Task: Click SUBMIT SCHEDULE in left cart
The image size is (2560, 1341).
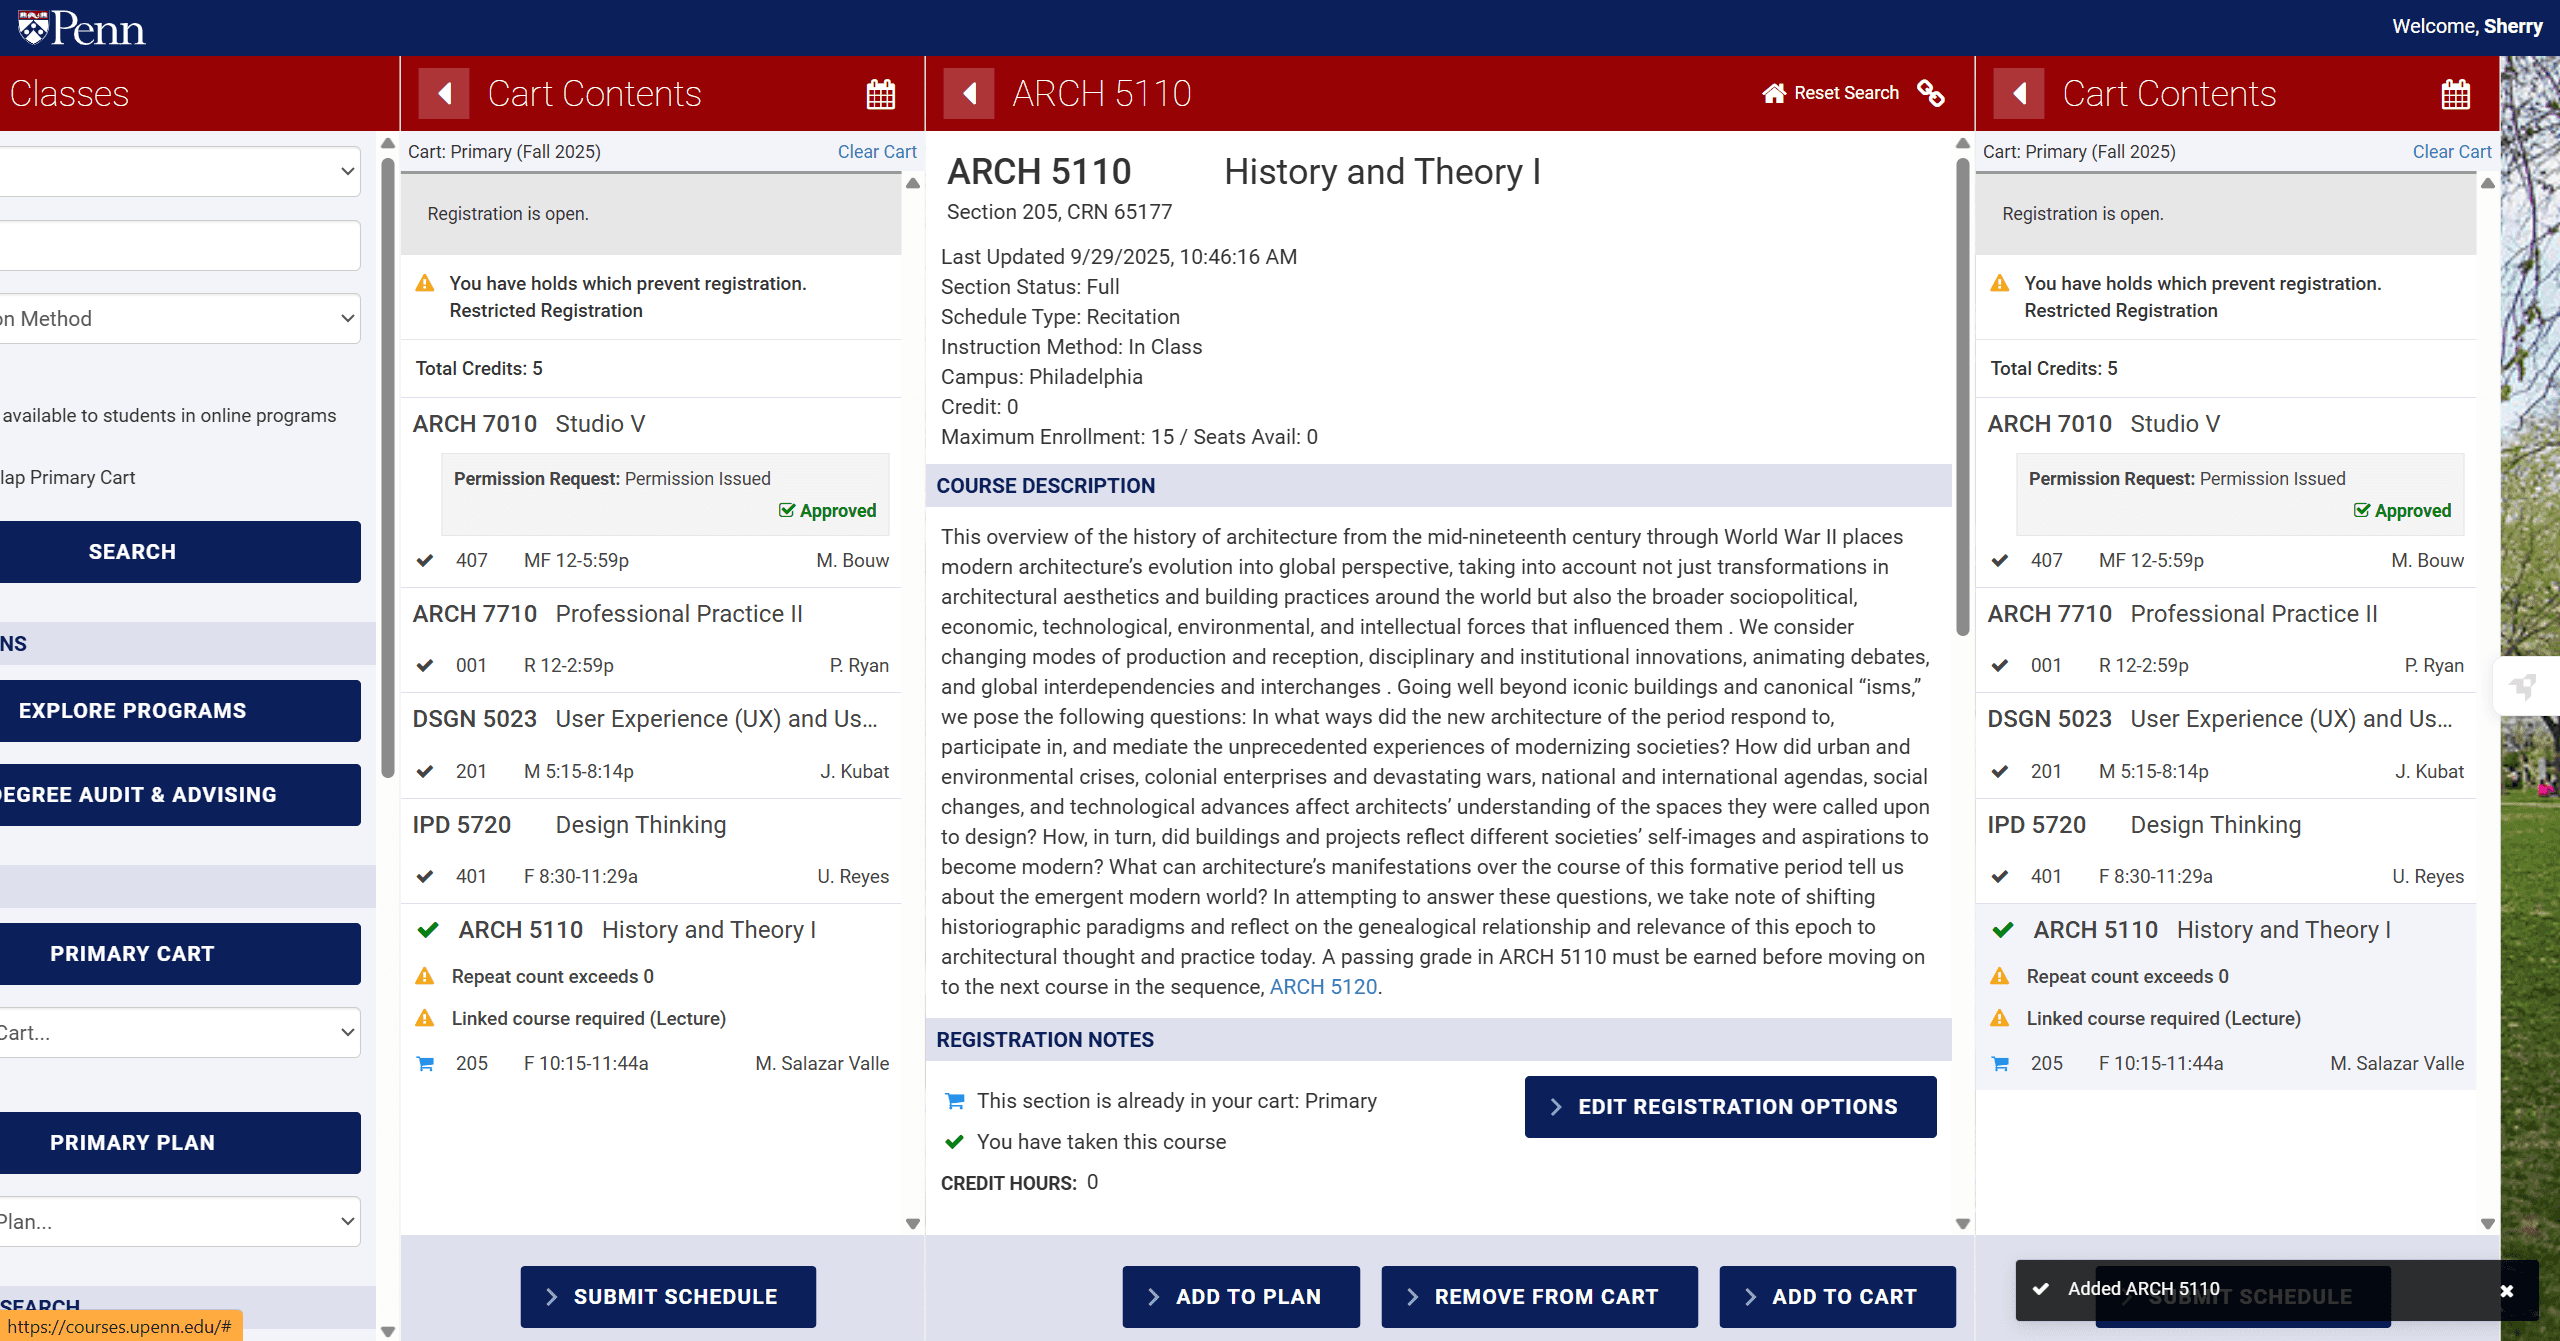Action: click(668, 1297)
